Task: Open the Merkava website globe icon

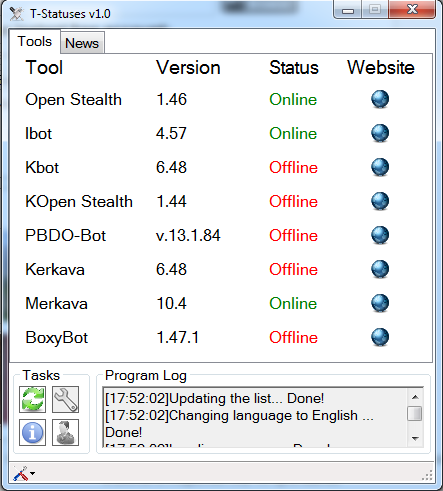Action: 380,303
